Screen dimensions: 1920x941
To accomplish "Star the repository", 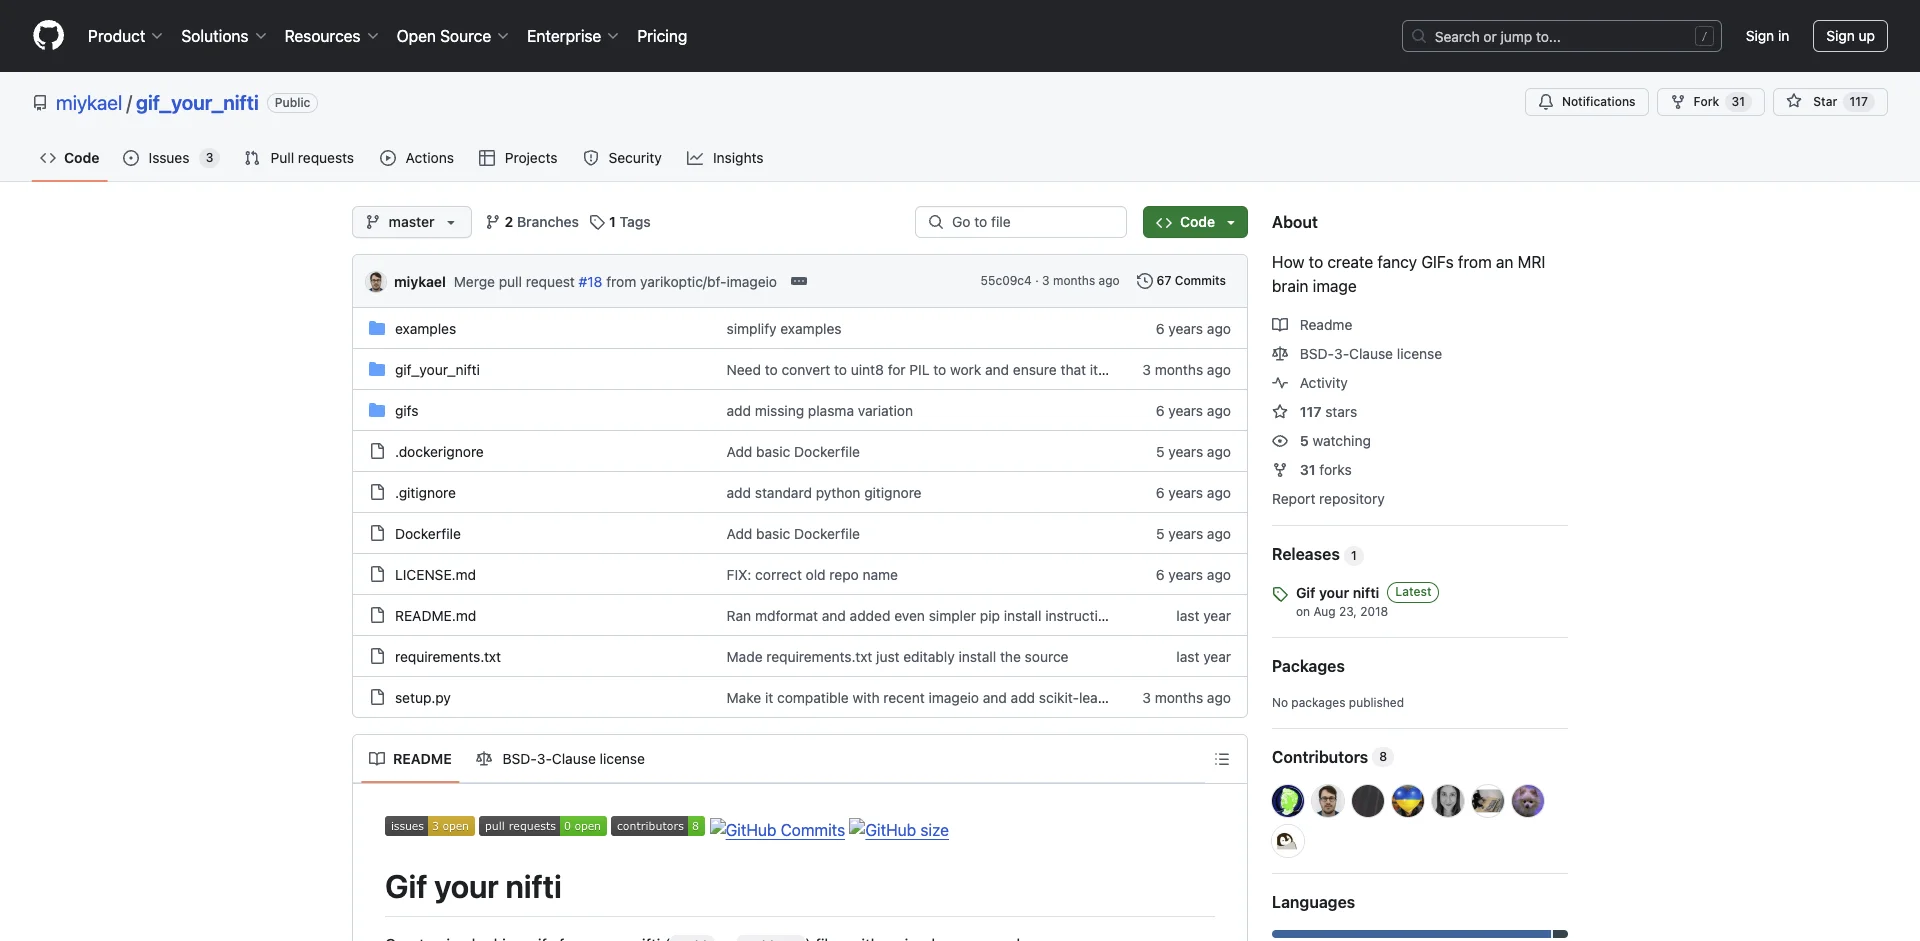I will pos(1830,102).
